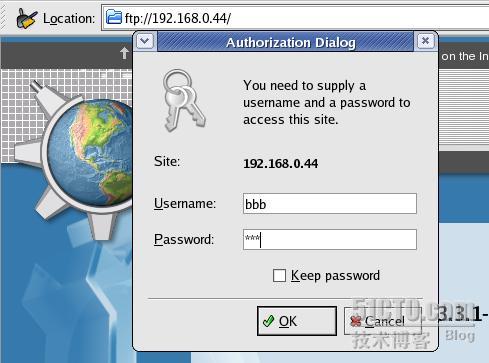The height and width of the screenshot is (363, 489).
Task: Click the up arrow in the background page
Action: click(x=124, y=53)
